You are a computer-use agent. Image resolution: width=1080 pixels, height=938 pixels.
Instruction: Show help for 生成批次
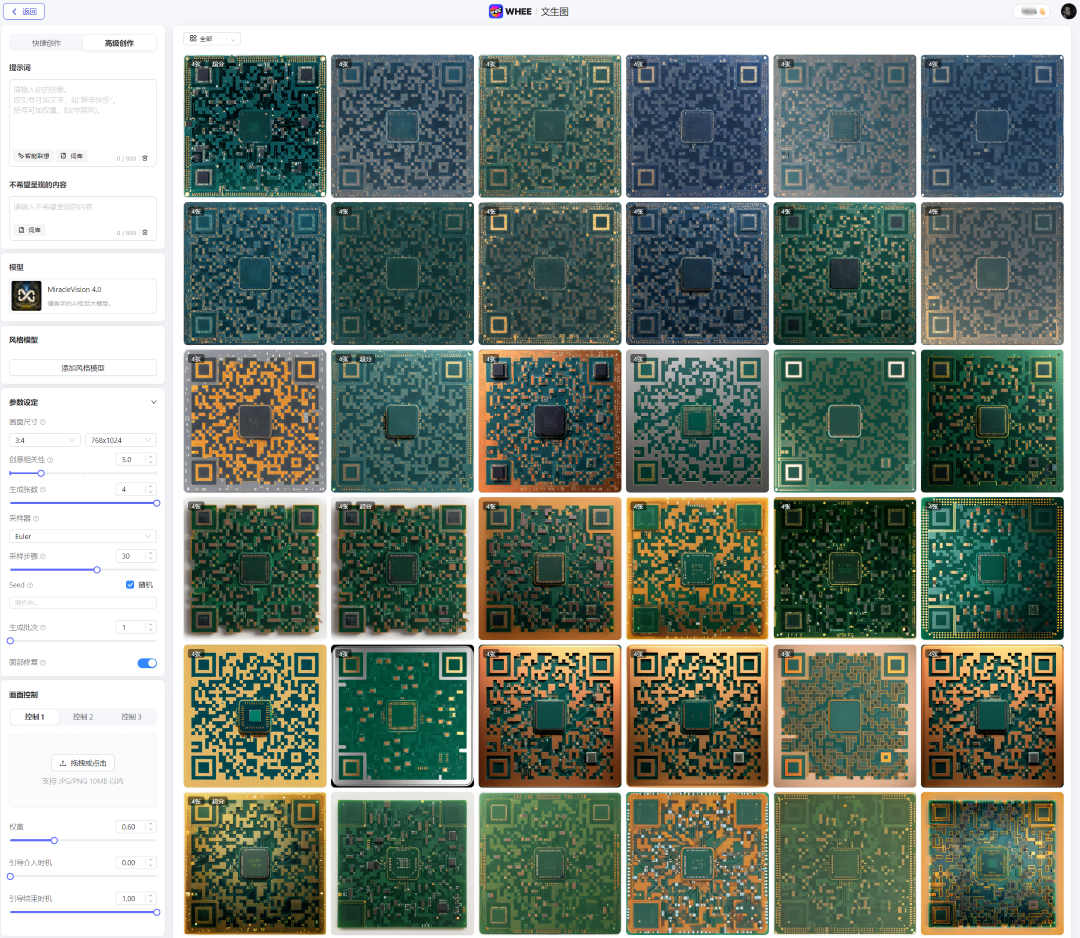pyautogui.click(x=43, y=628)
